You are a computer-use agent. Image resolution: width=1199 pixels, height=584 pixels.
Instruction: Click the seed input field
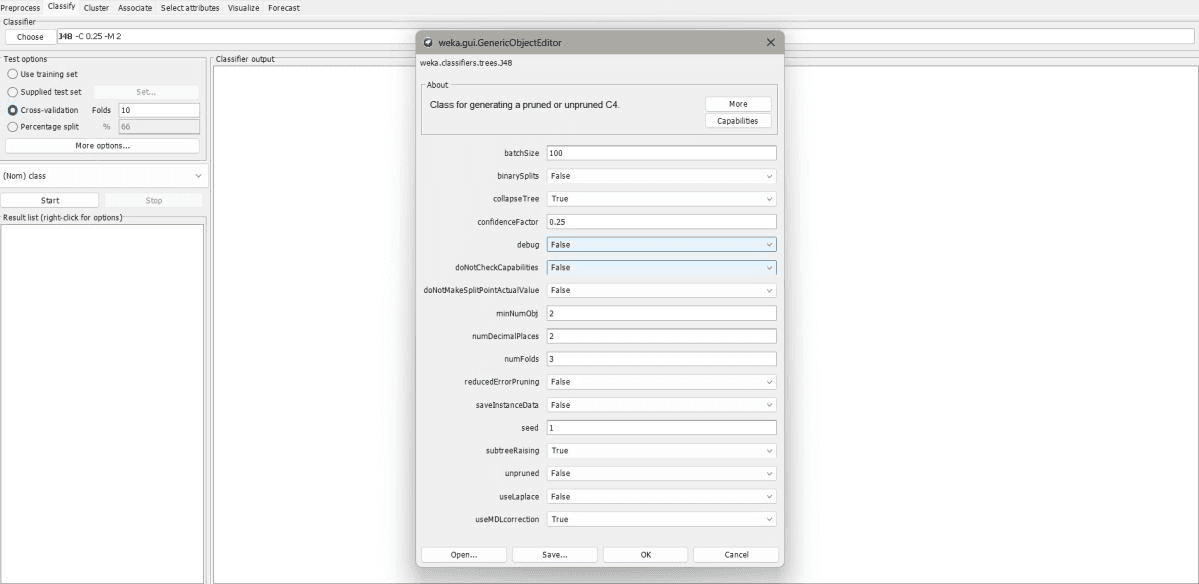pyautogui.click(x=661, y=427)
